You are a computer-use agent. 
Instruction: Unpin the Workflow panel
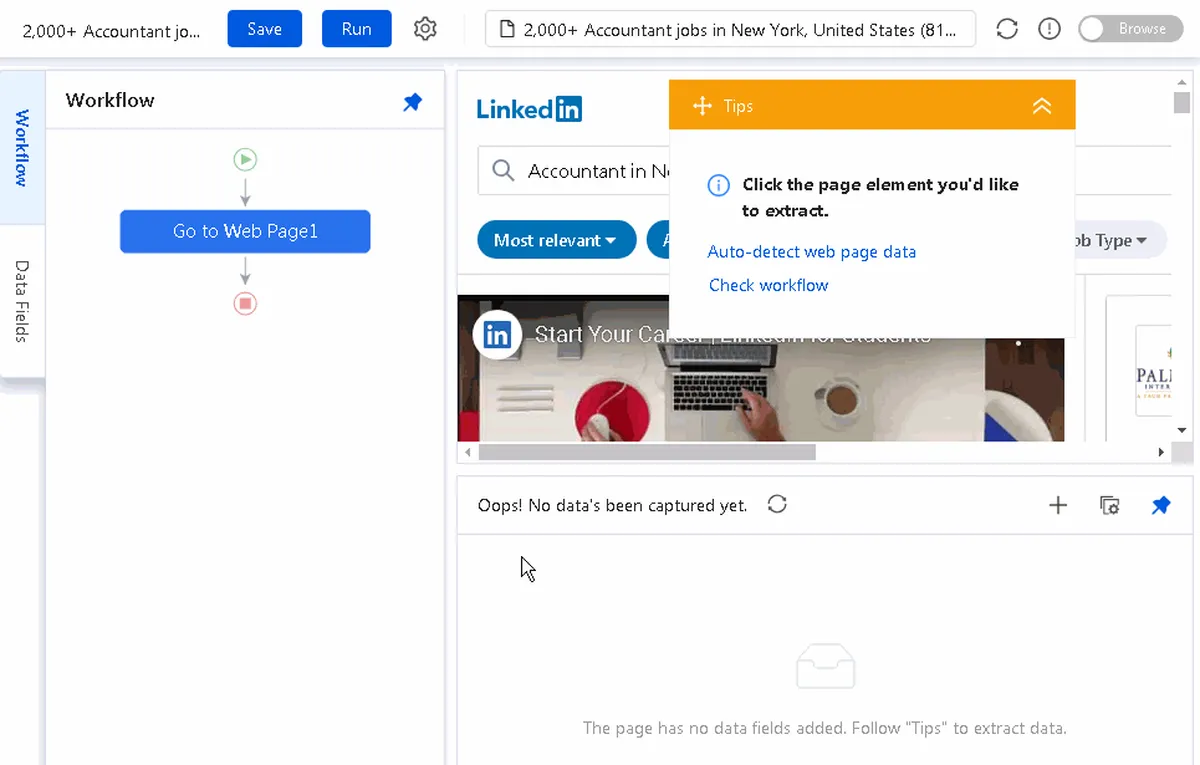tap(412, 101)
